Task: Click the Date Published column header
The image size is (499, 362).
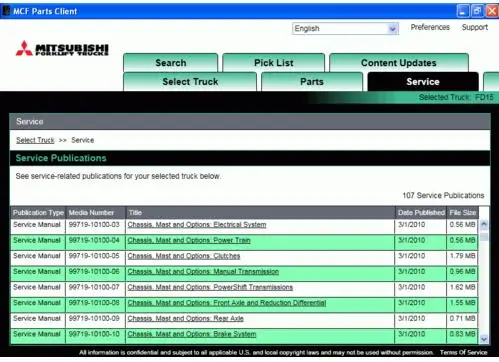Action: point(421,213)
